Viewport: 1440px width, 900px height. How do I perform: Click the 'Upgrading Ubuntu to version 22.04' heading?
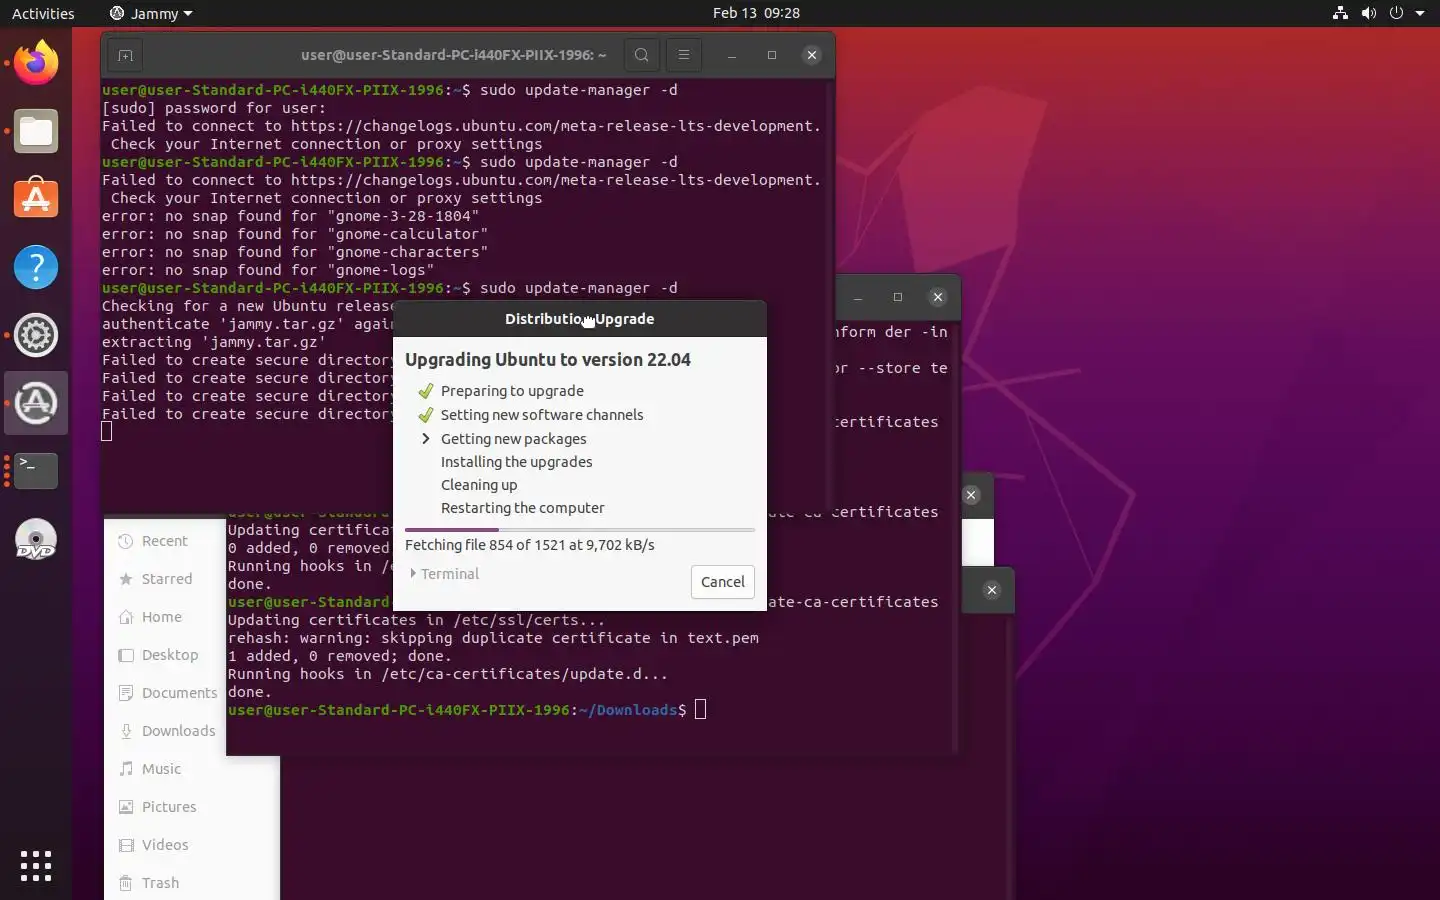click(548, 360)
